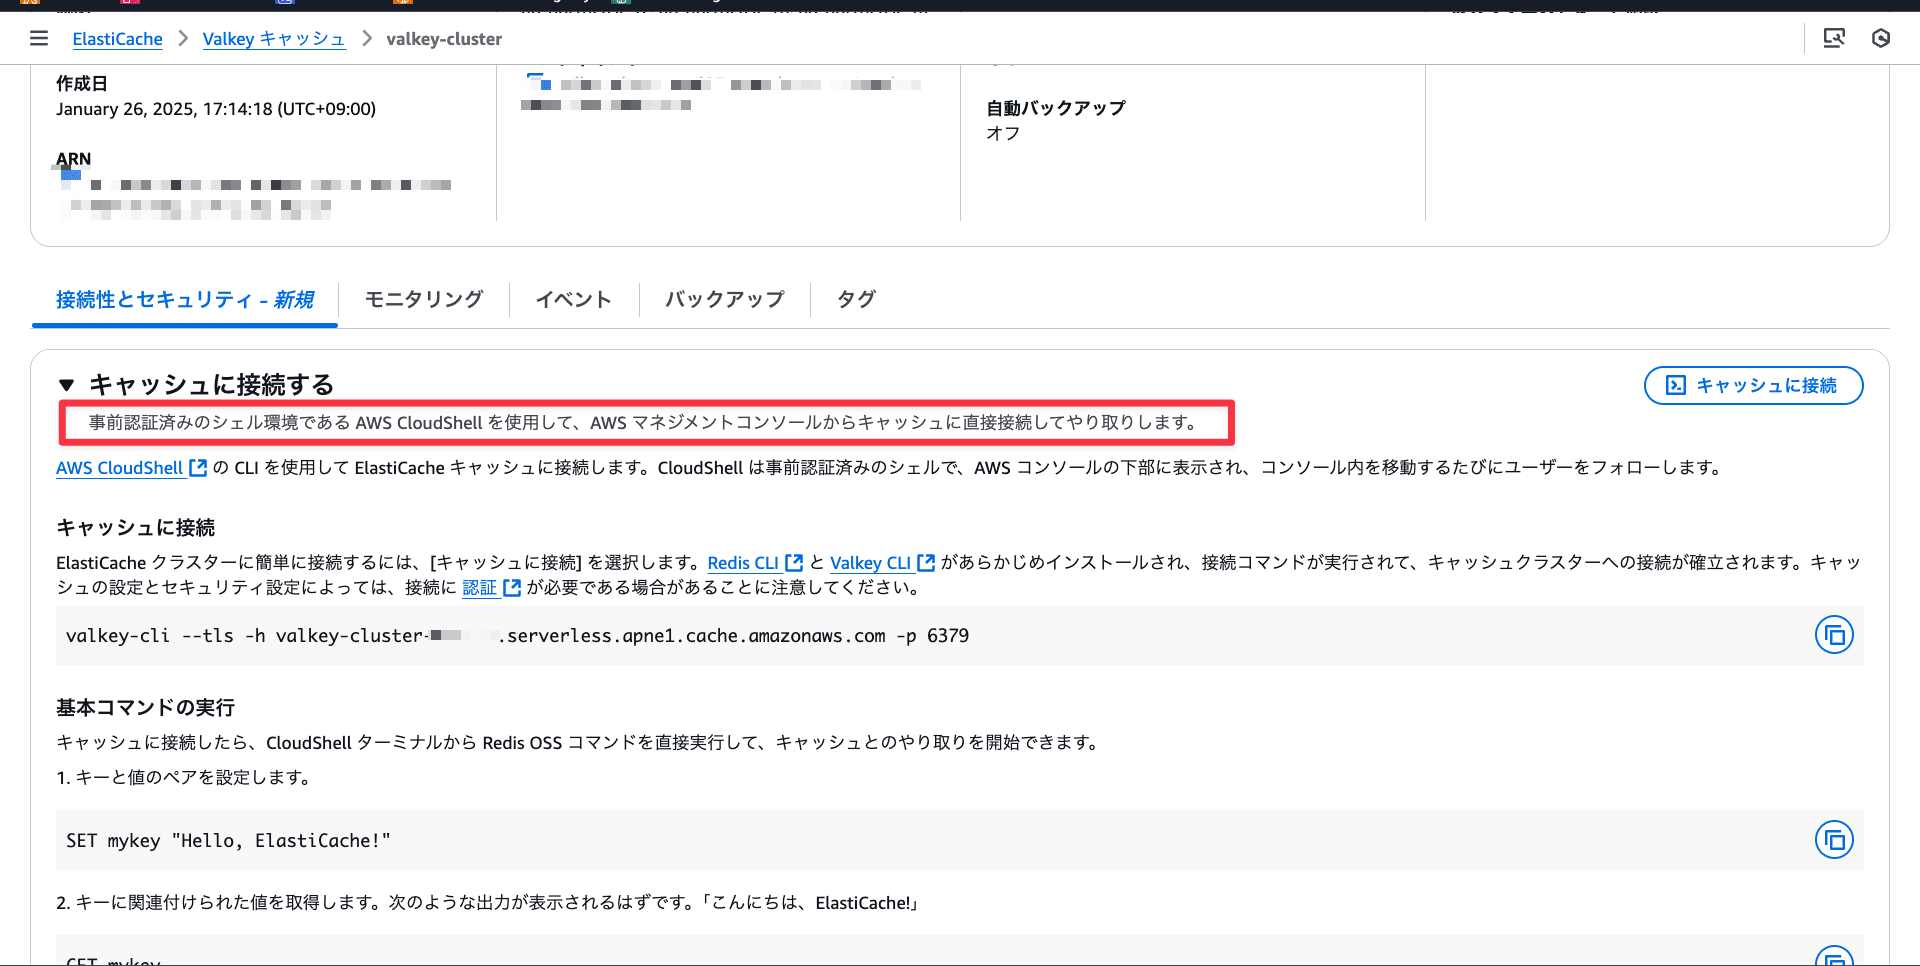
Task: Open the AWS CloudShell link
Action: (x=119, y=468)
